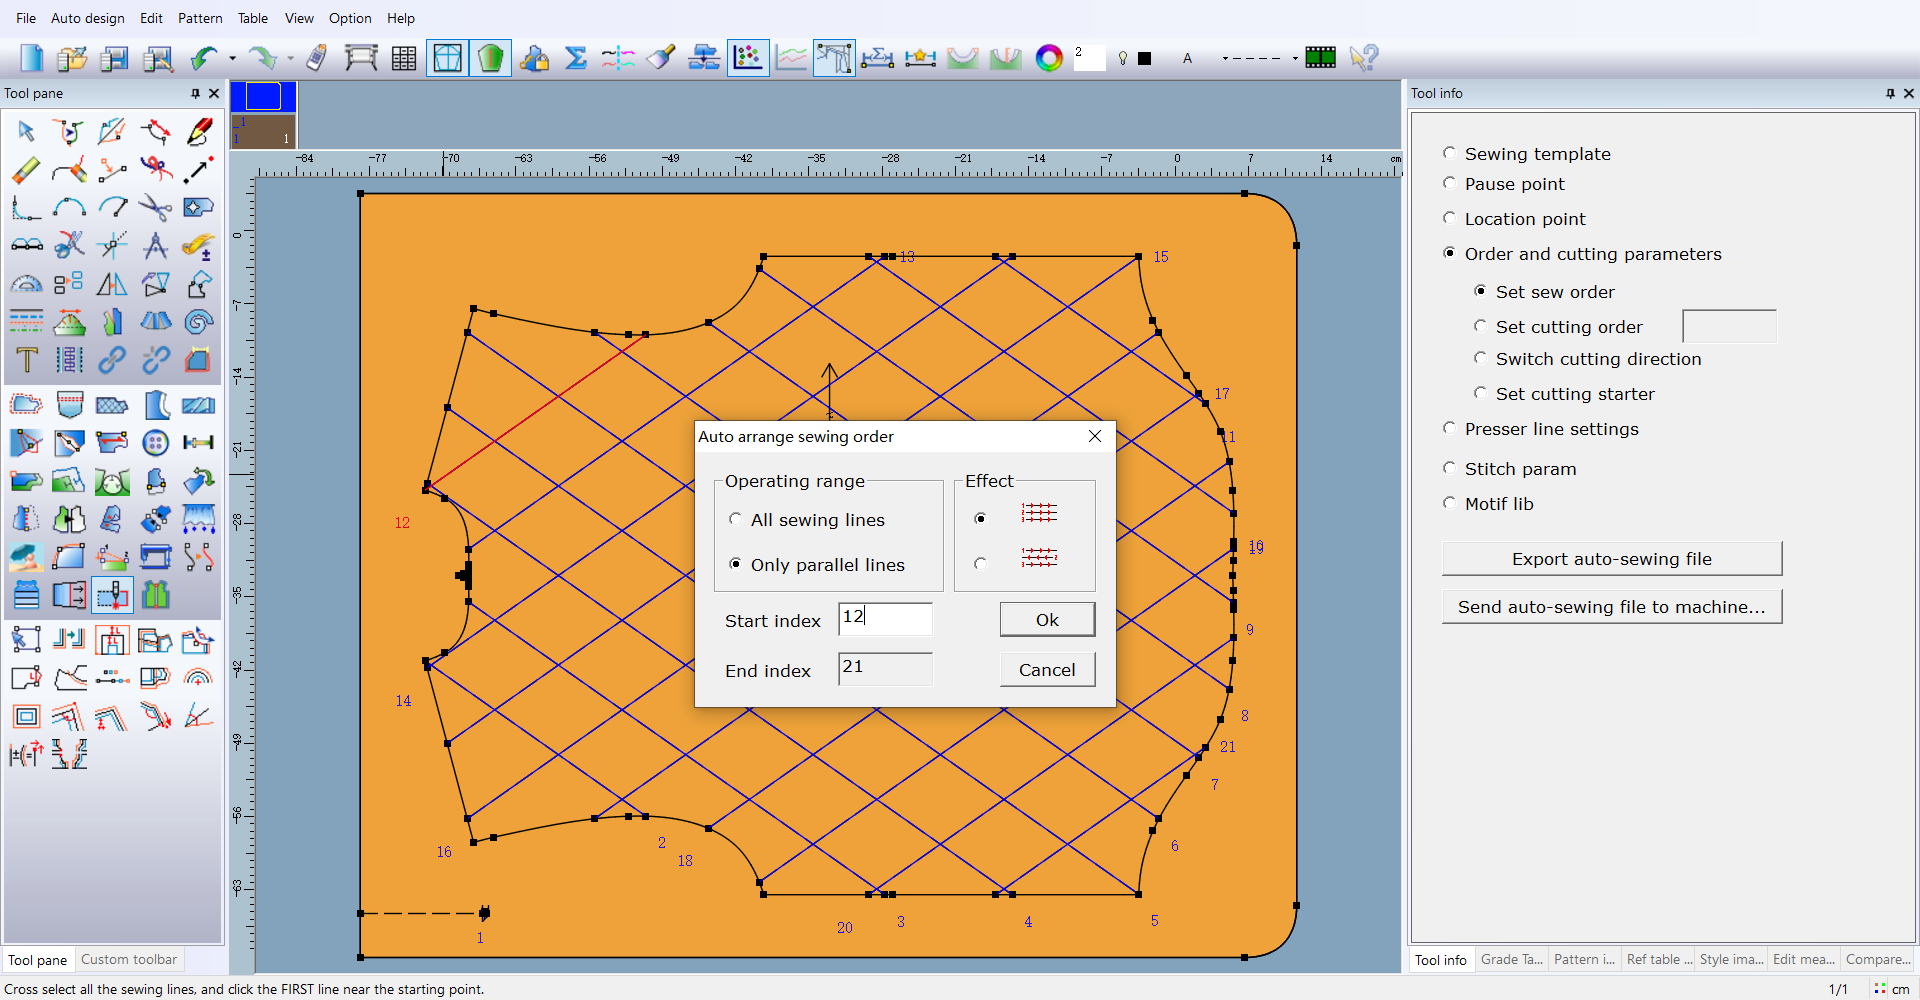
Task: Click the green film strip toolbar icon
Action: (1320, 58)
